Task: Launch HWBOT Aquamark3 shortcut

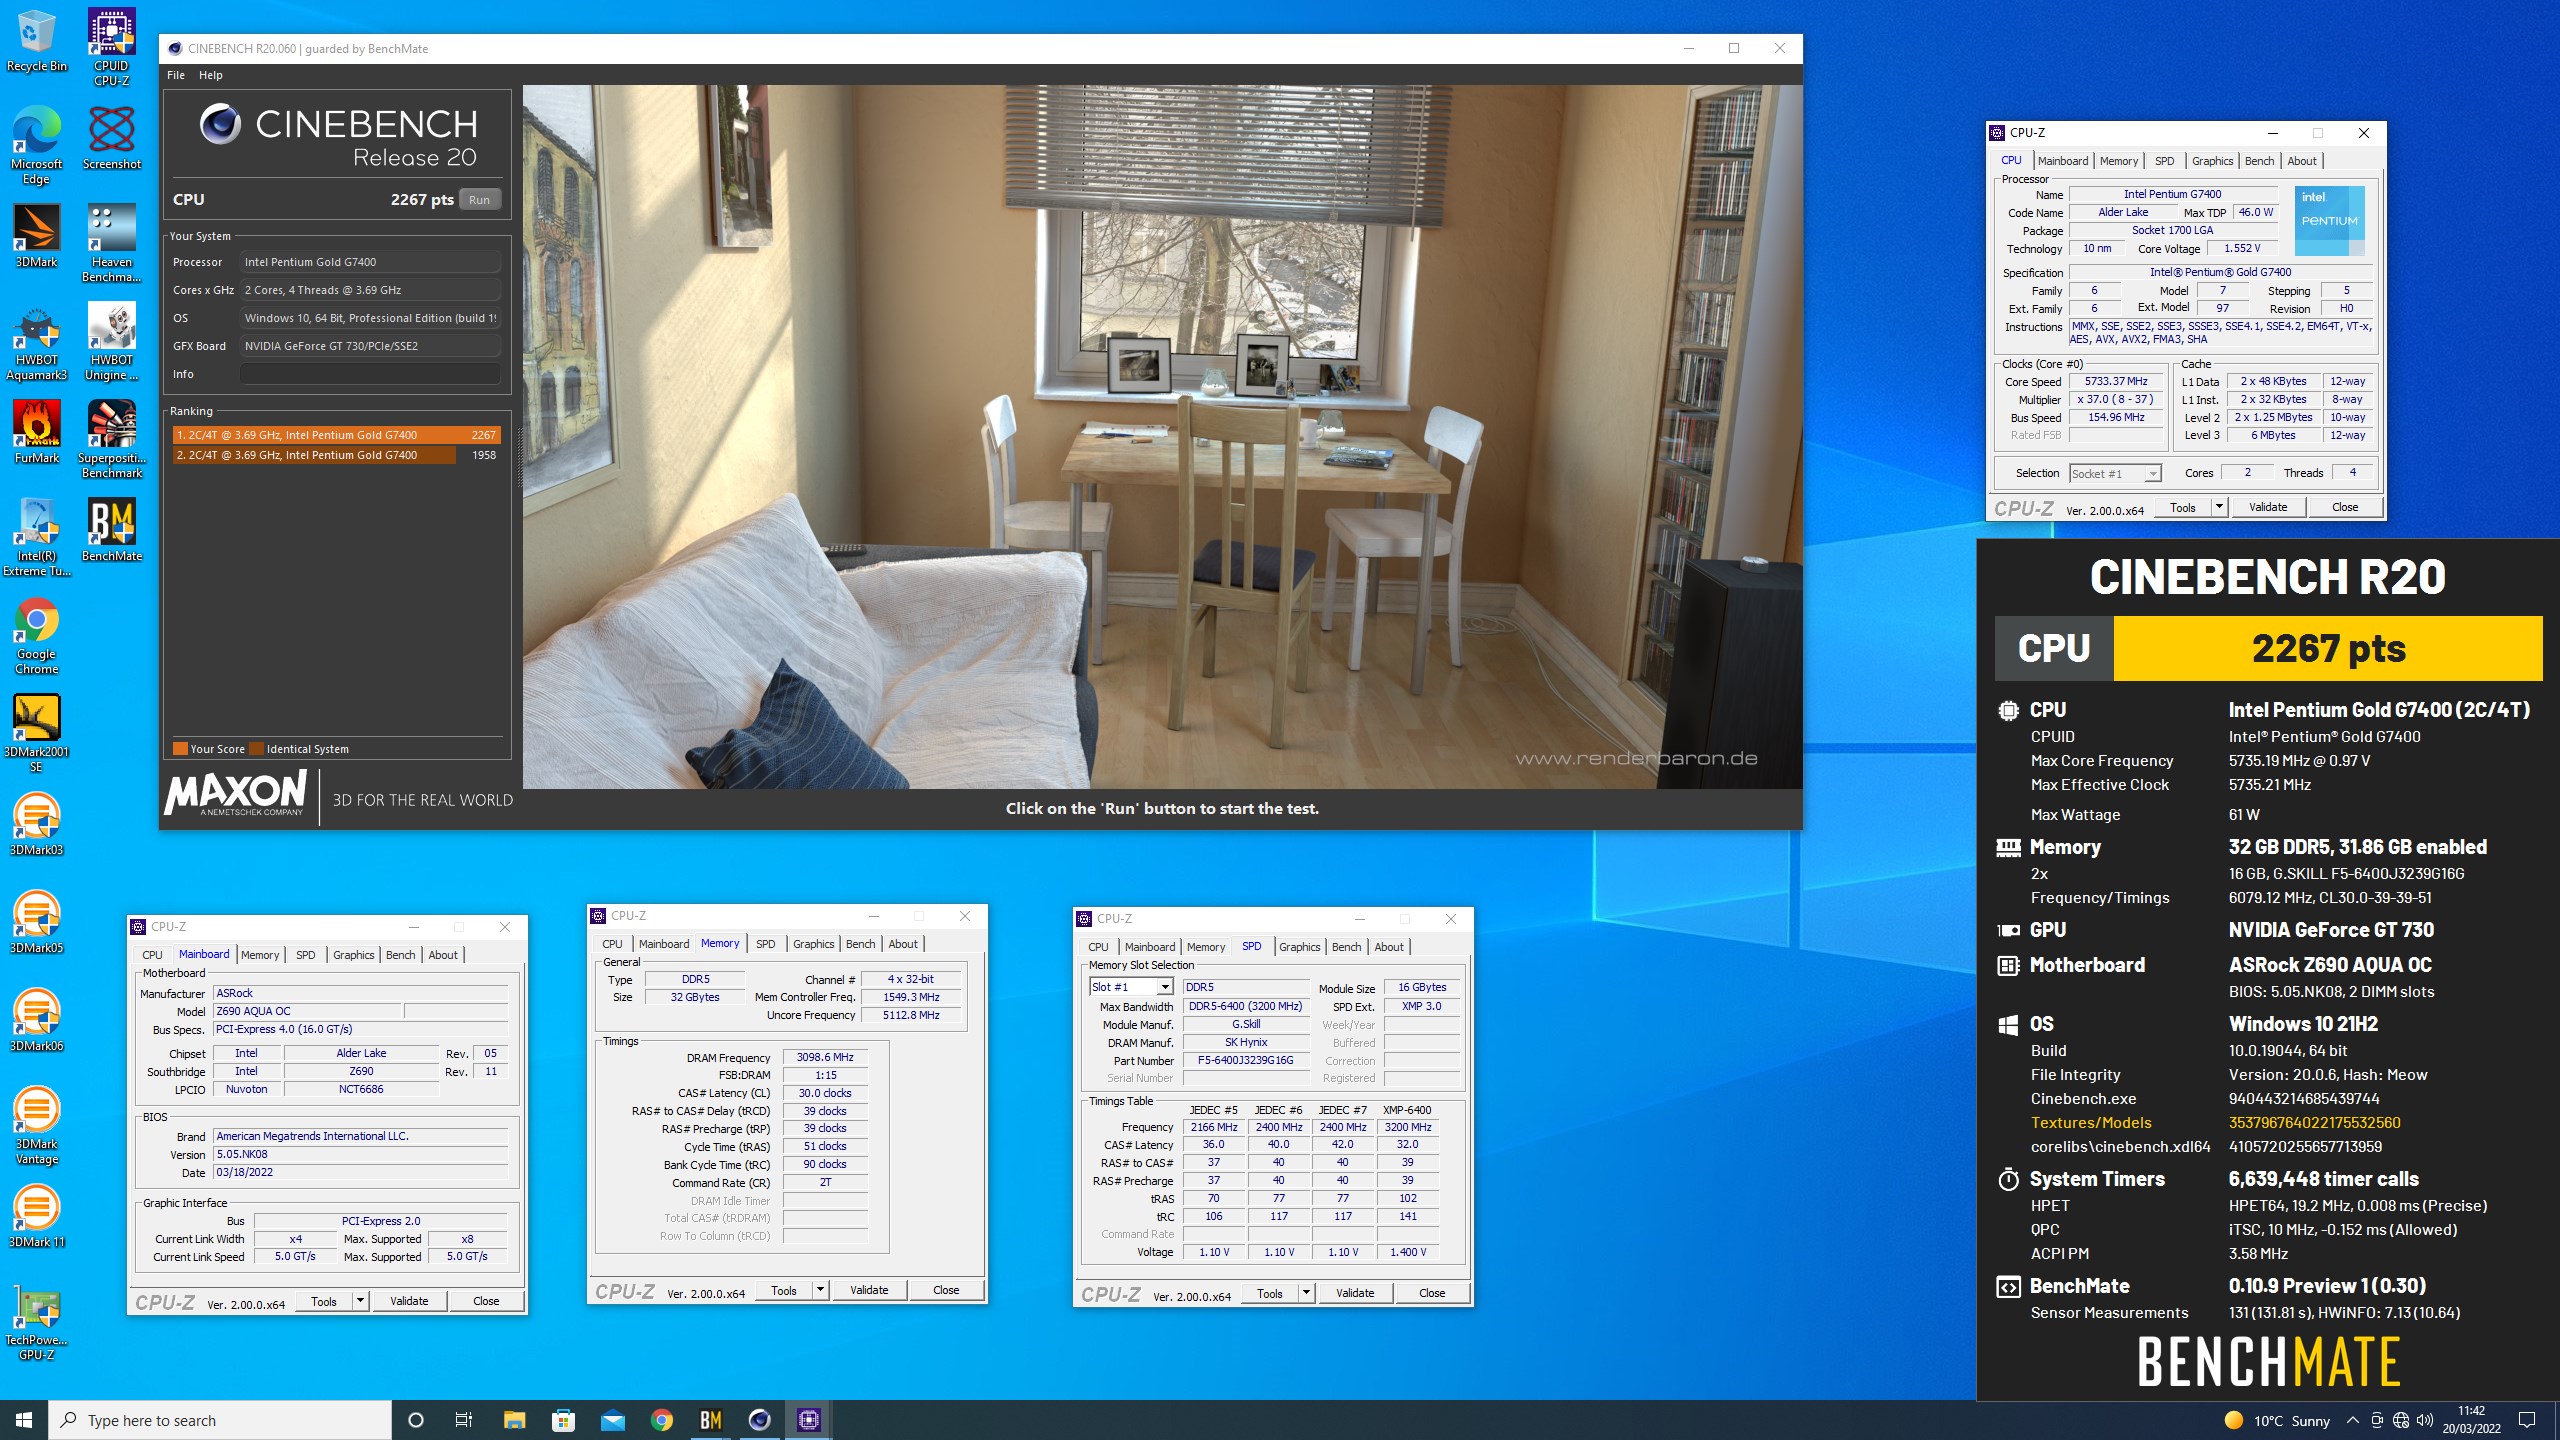Action: (36, 341)
